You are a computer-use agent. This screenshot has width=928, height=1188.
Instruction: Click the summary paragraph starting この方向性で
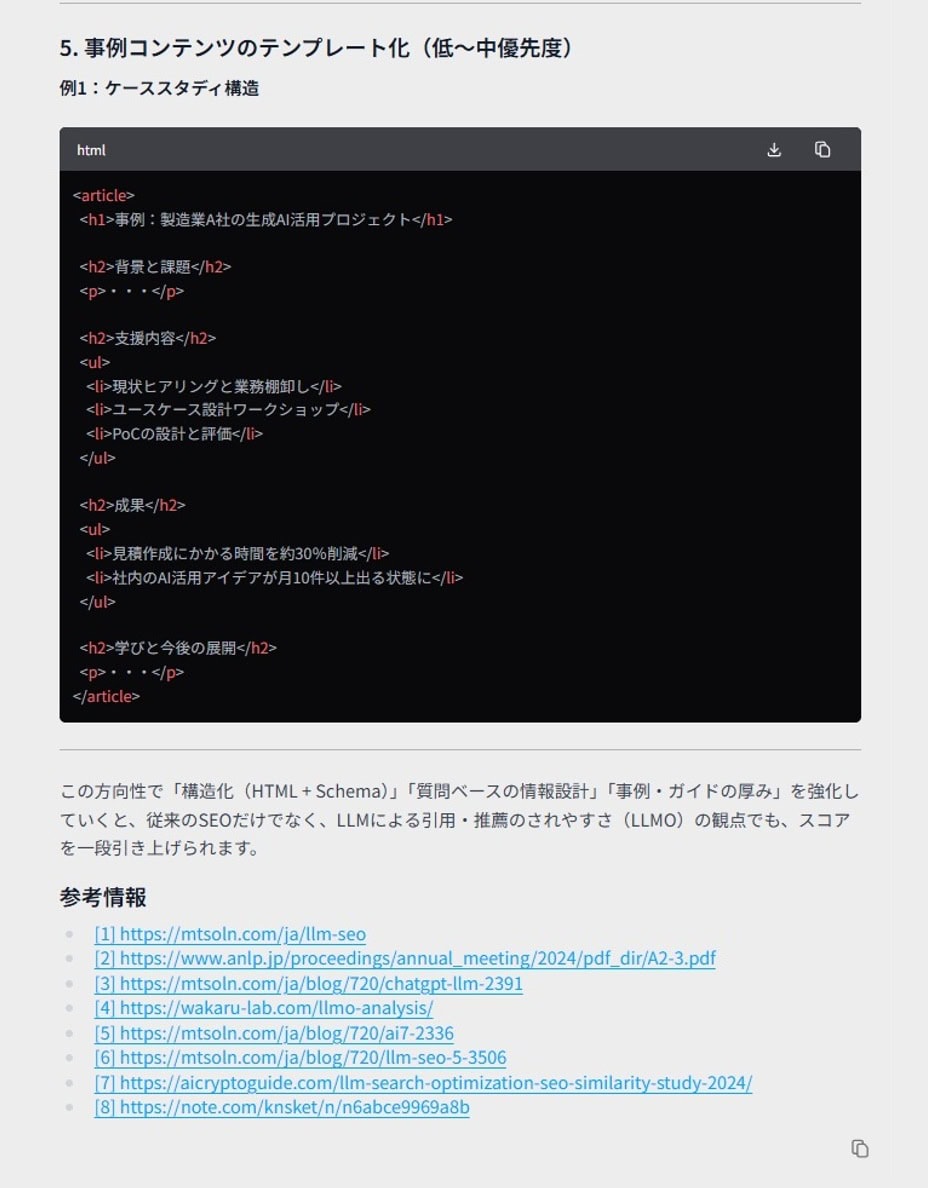click(x=459, y=820)
